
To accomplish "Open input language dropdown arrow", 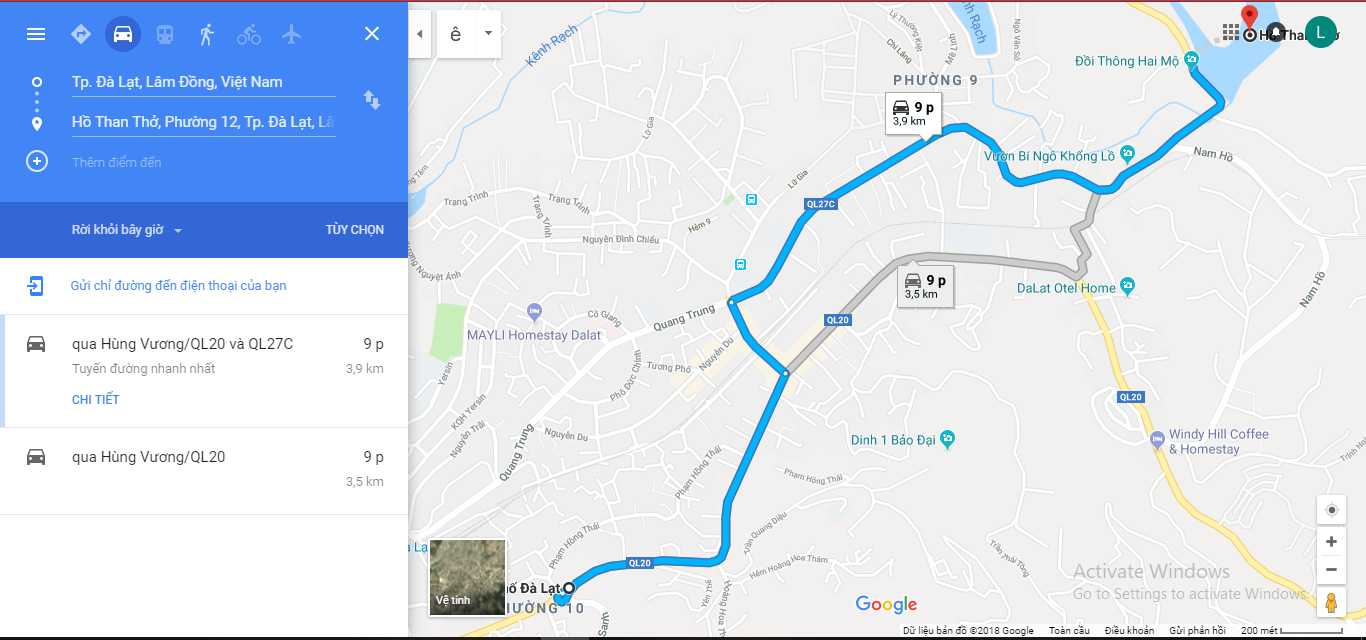I will 488,33.
